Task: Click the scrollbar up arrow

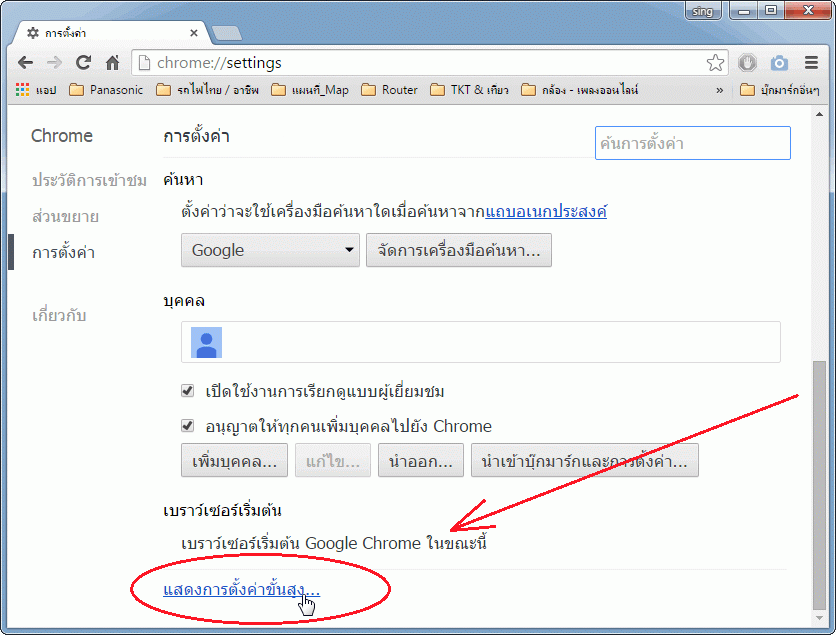Action: tap(819, 114)
